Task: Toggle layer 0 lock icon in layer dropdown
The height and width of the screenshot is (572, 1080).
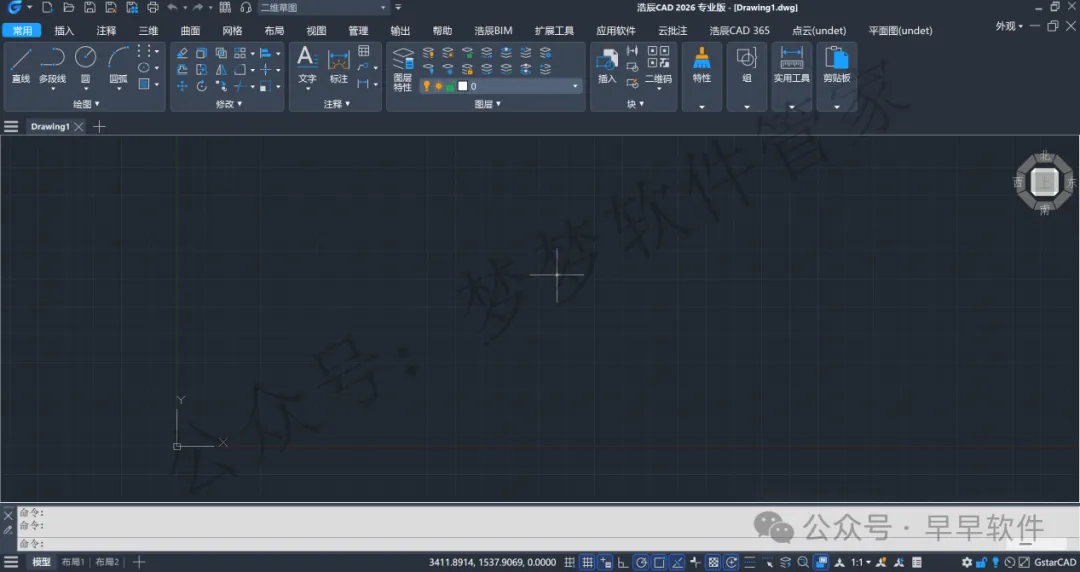Action: tap(450, 86)
